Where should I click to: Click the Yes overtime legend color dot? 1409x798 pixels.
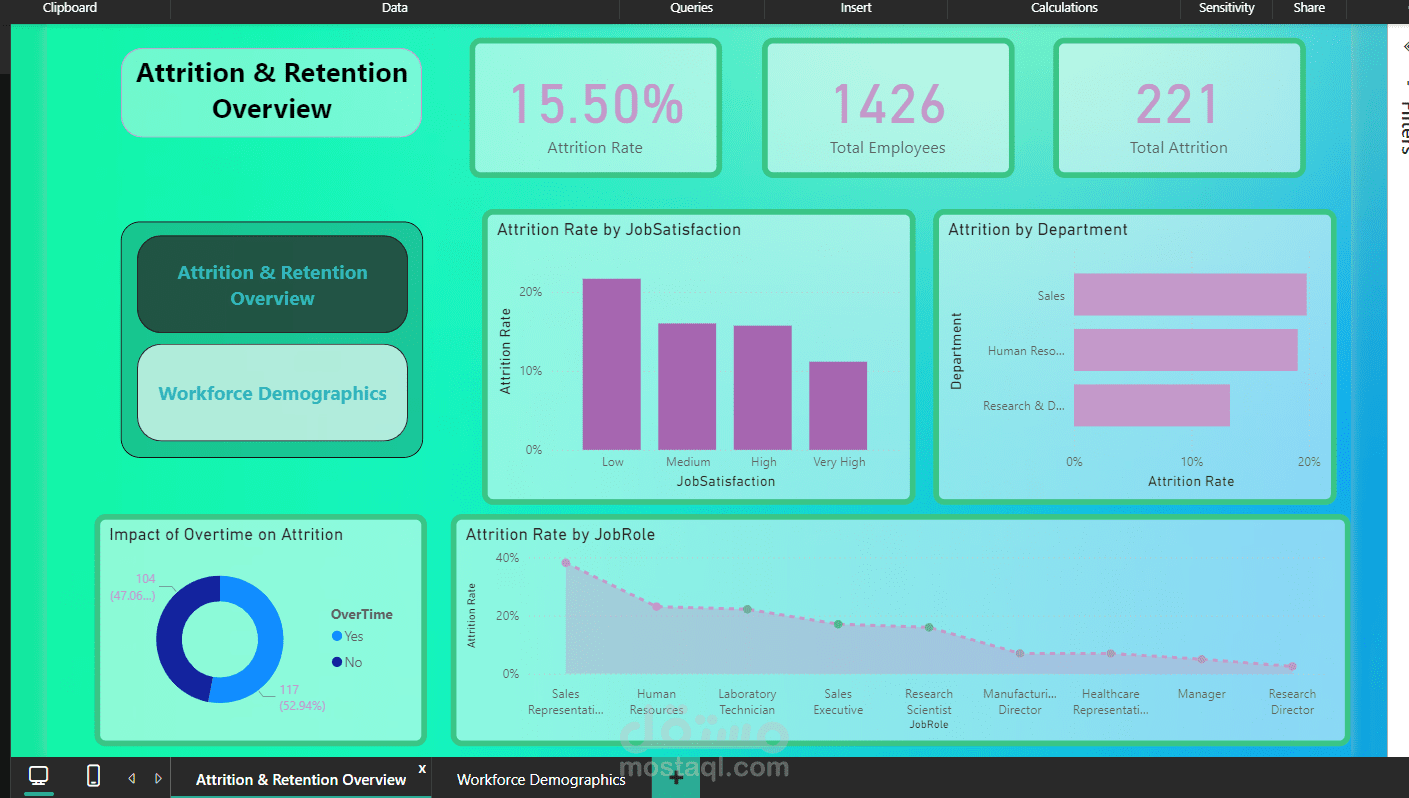click(x=337, y=636)
